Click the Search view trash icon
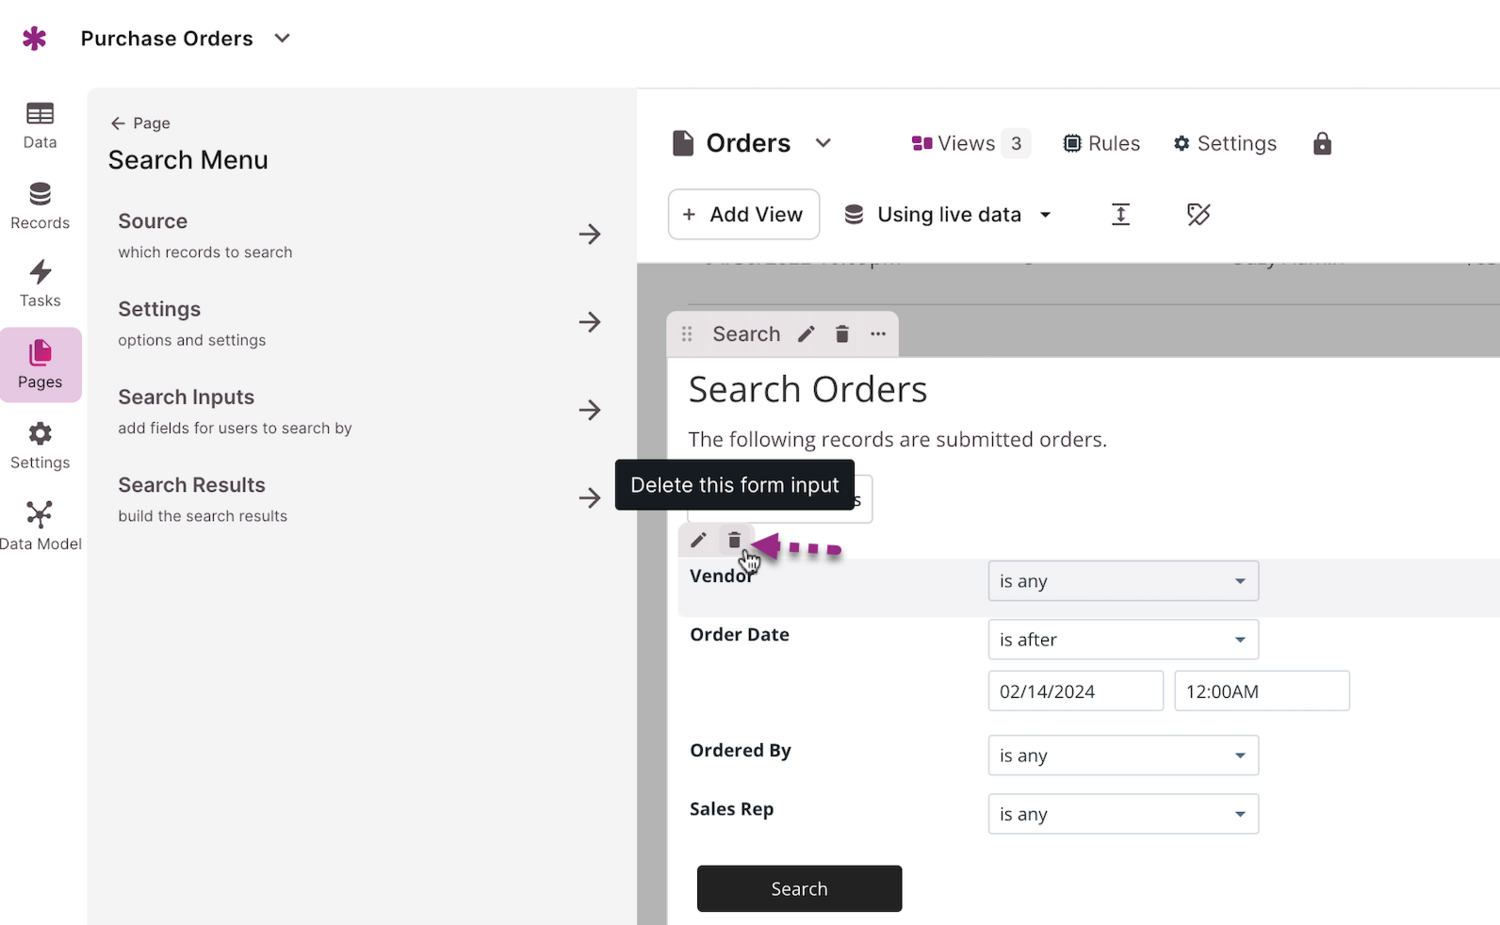 click(x=842, y=334)
